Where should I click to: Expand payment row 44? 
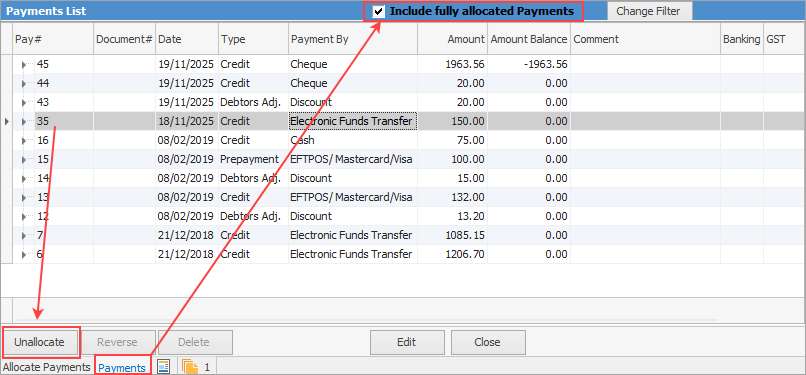point(24,84)
